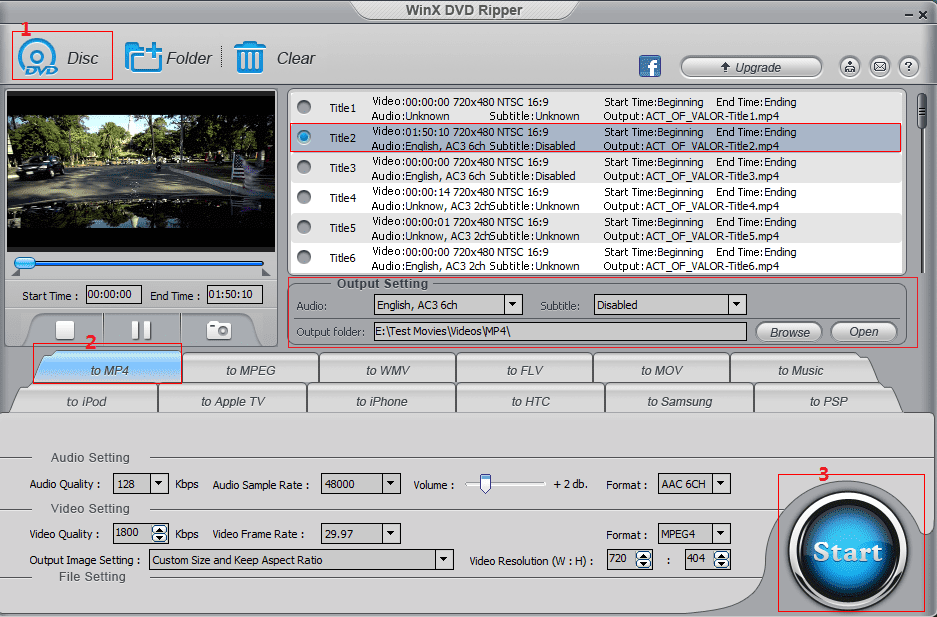This screenshot has height=617, width=937.
Task: Switch to the to iPod tab
Action: point(85,401)
